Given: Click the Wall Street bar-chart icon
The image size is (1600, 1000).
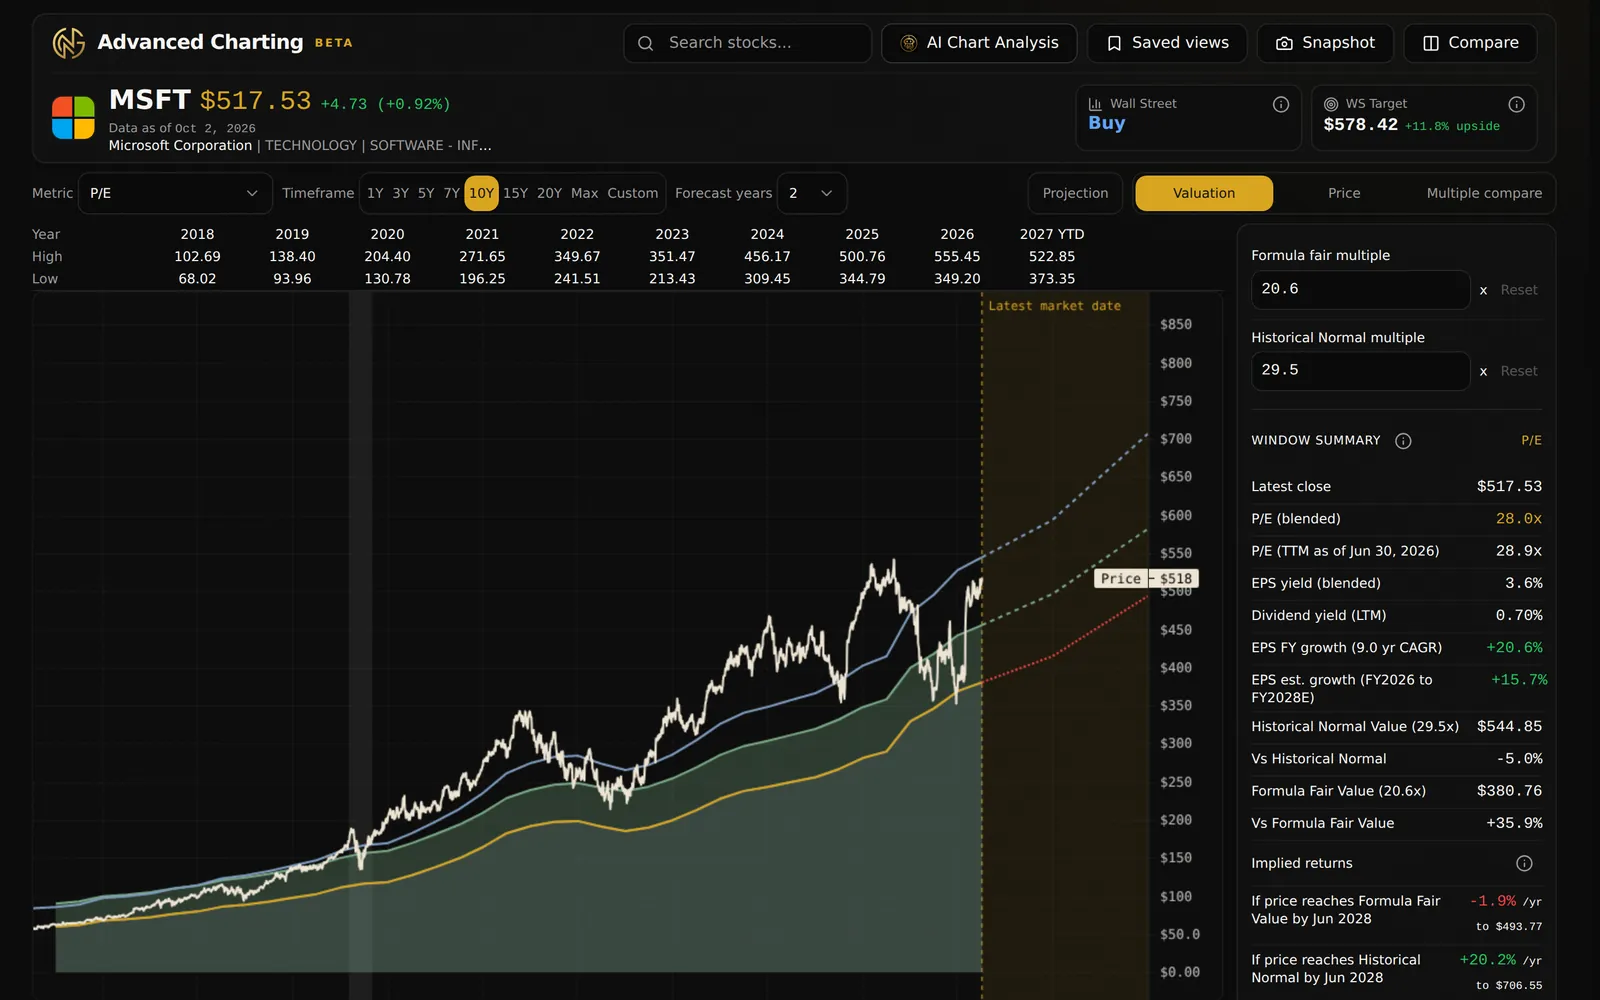Looking at the screenshot, I should click(1095, 104).
